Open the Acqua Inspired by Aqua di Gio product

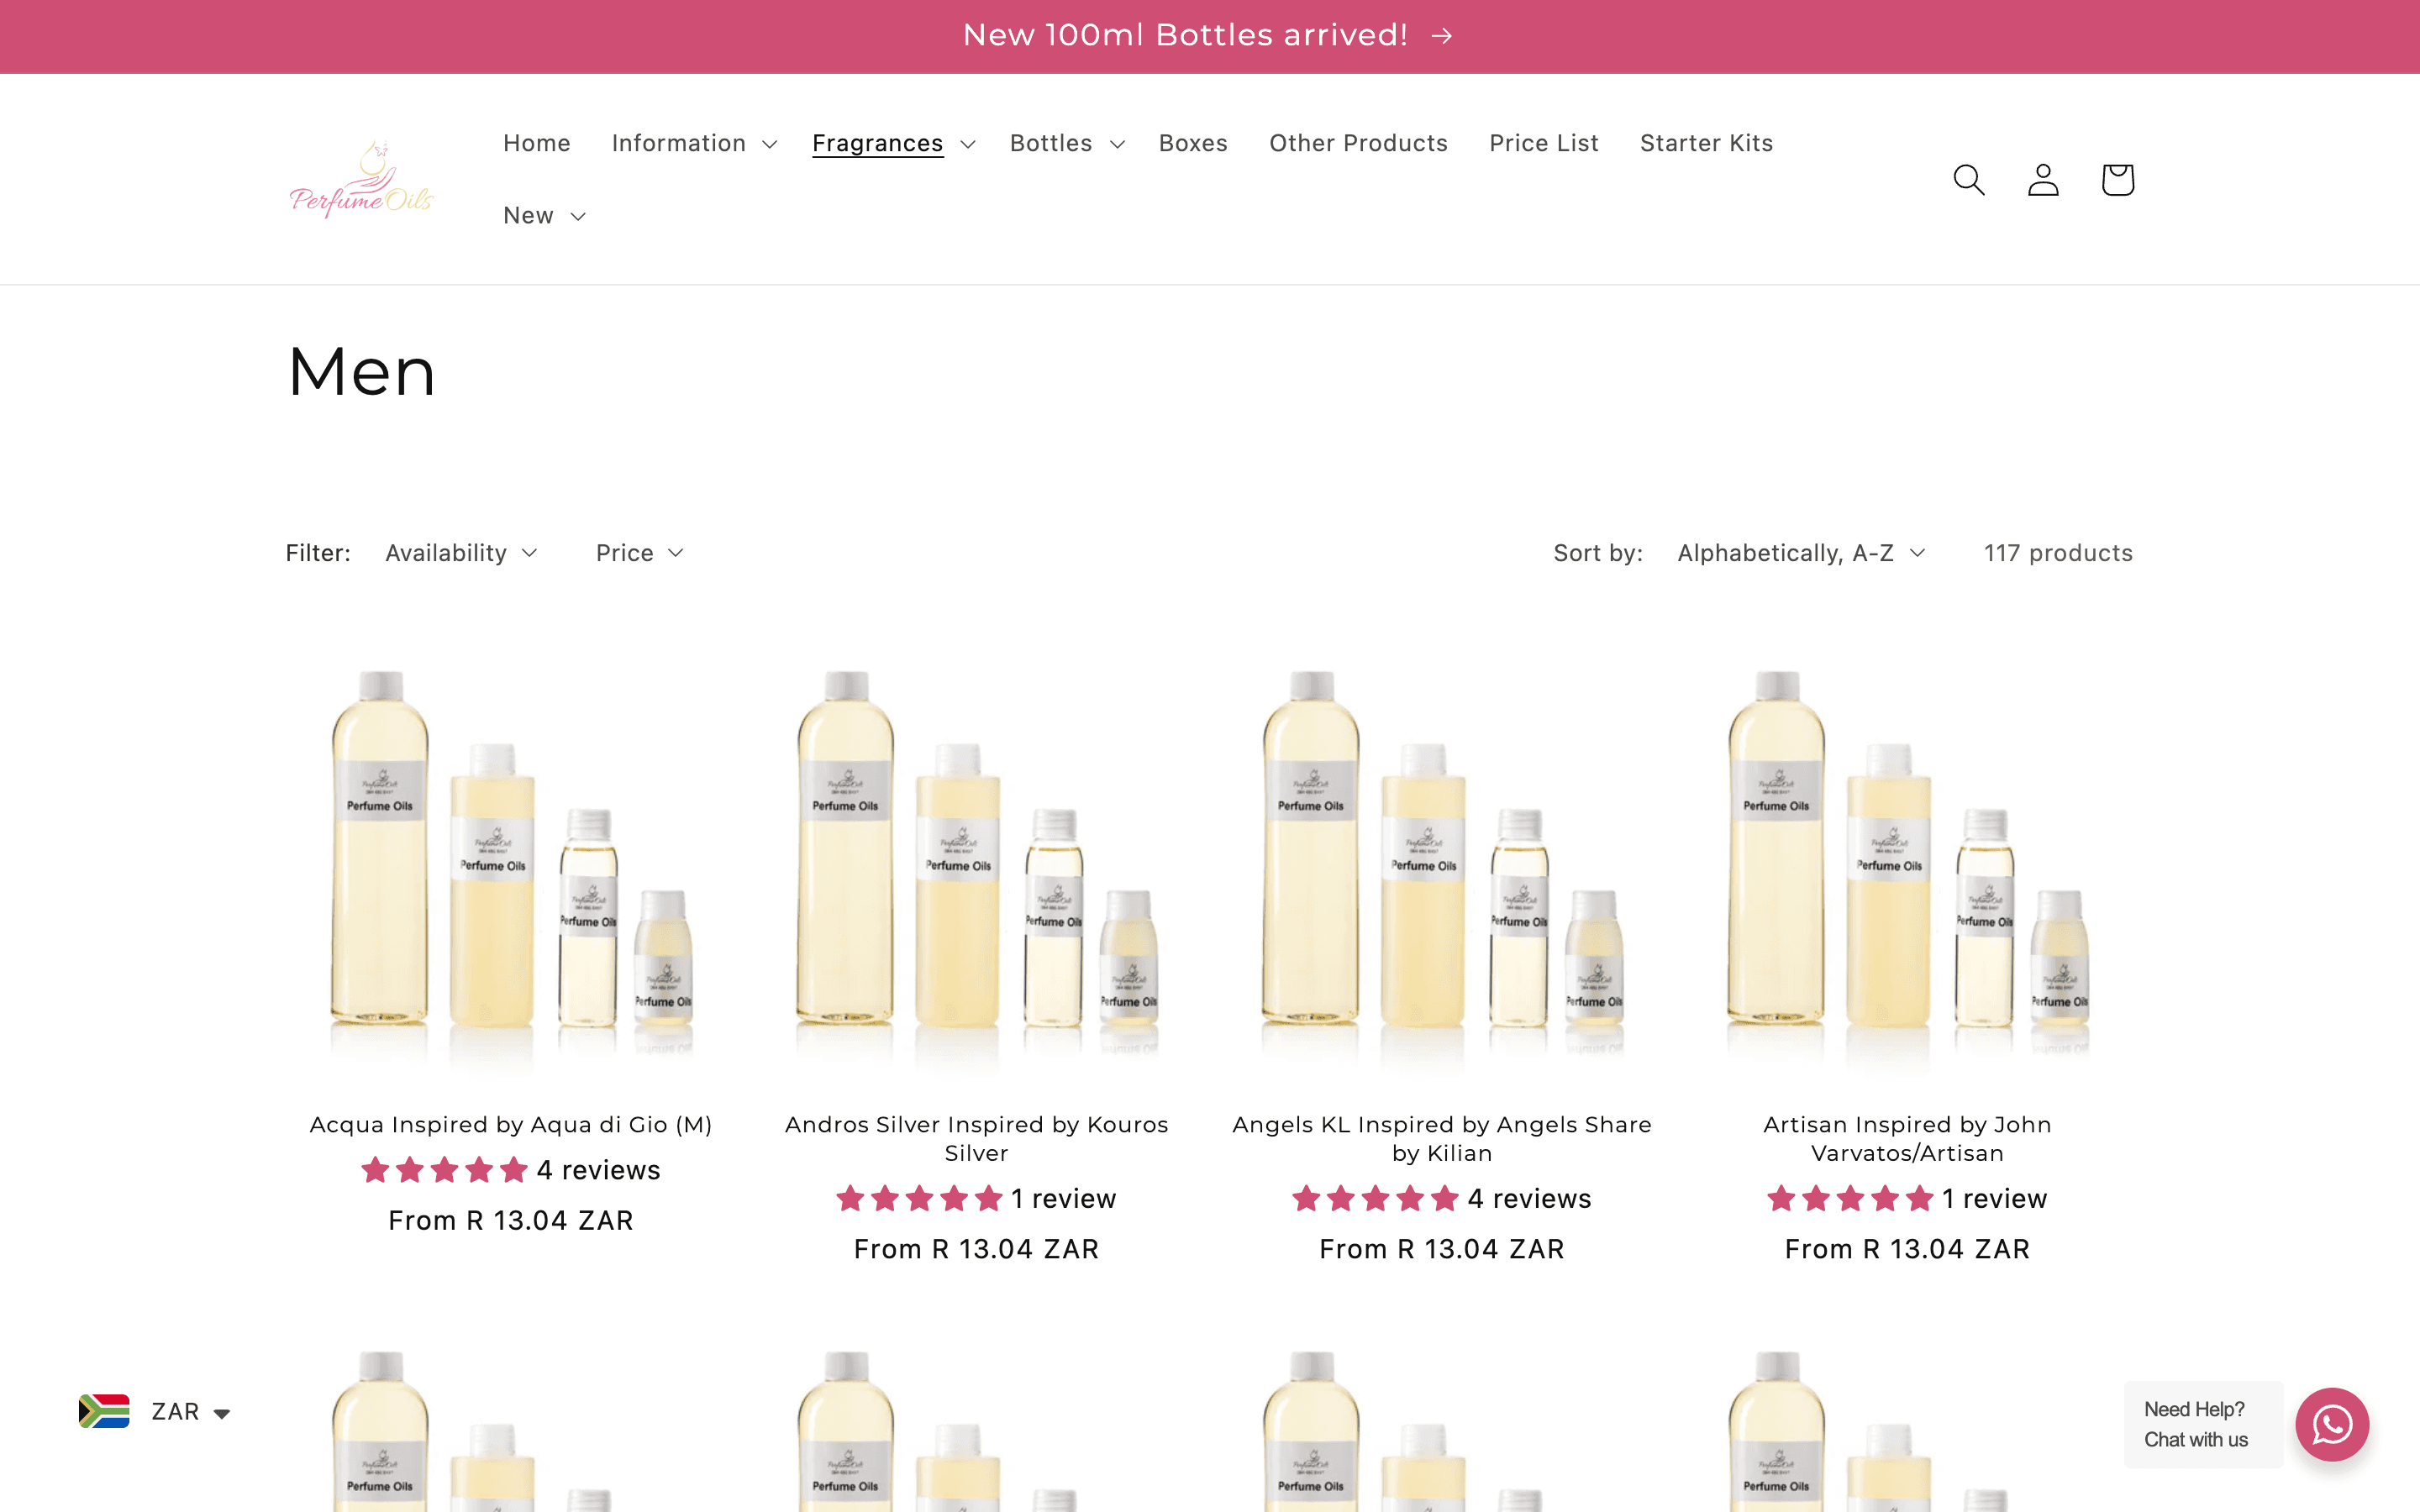click(x=510, y=1124)
